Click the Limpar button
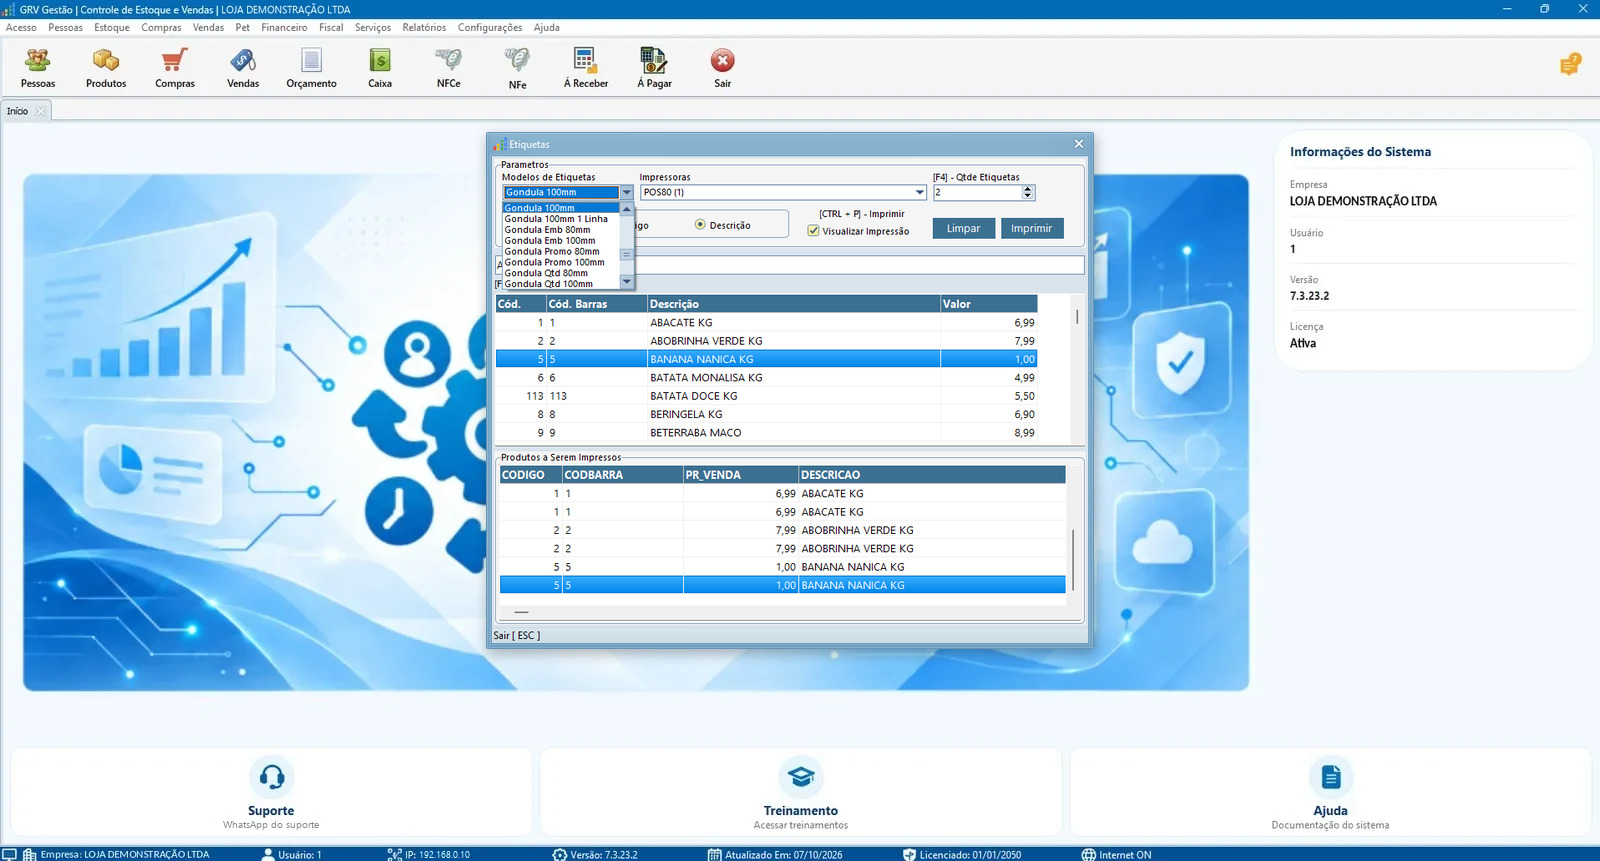 tap(964, 228)
